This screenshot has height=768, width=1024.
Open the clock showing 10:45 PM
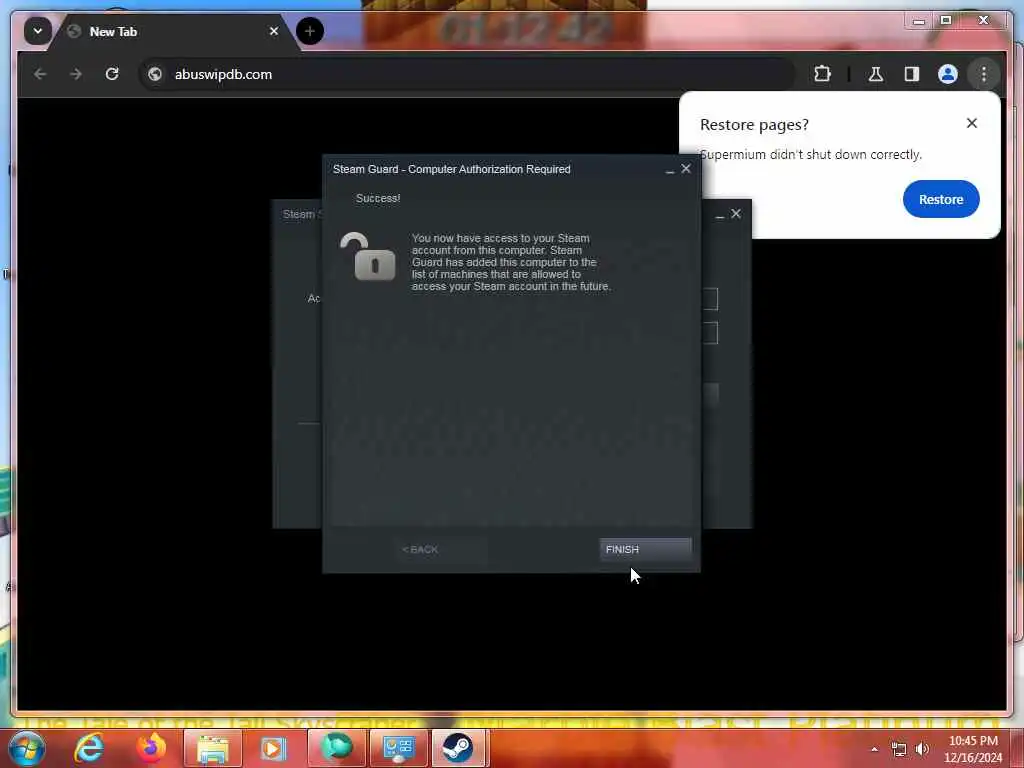tap(973, 748)
